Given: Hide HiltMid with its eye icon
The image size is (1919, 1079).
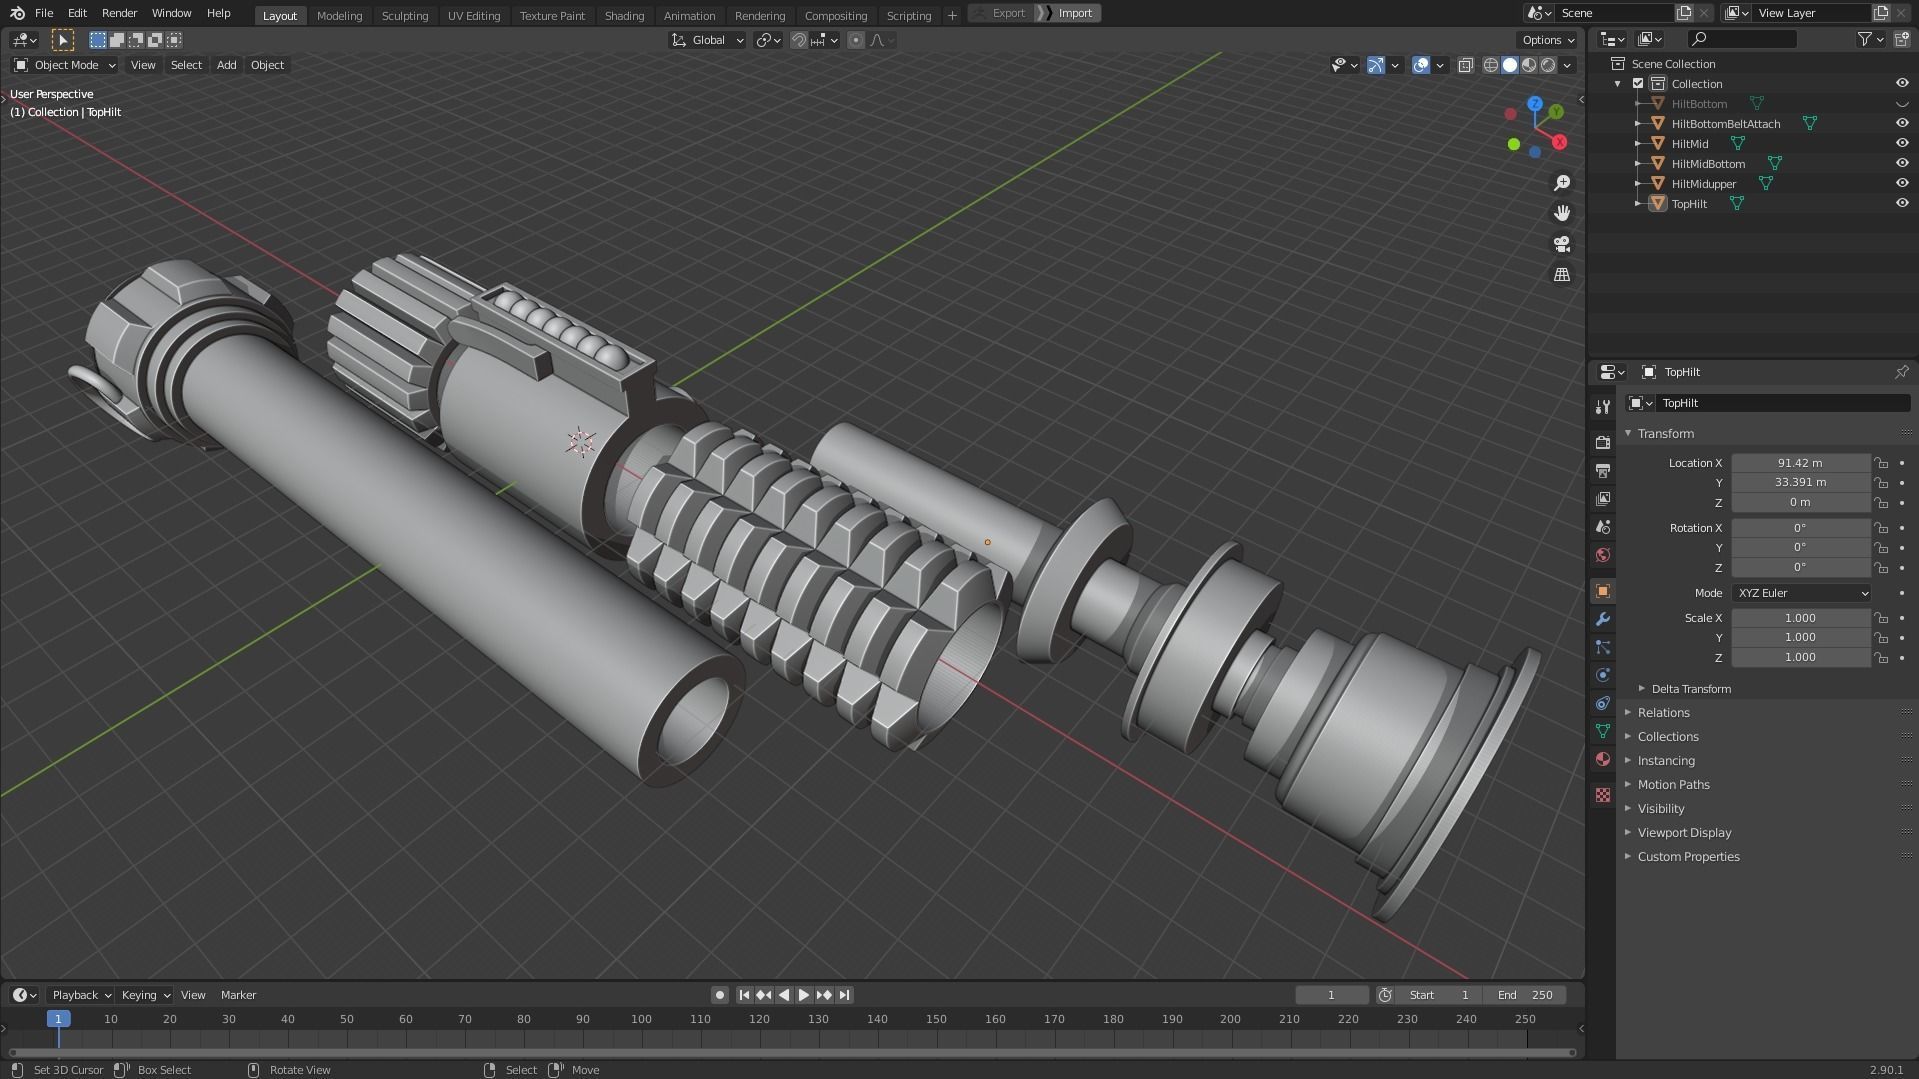Looking at the screenshot, I should (x=1901, y=144).
